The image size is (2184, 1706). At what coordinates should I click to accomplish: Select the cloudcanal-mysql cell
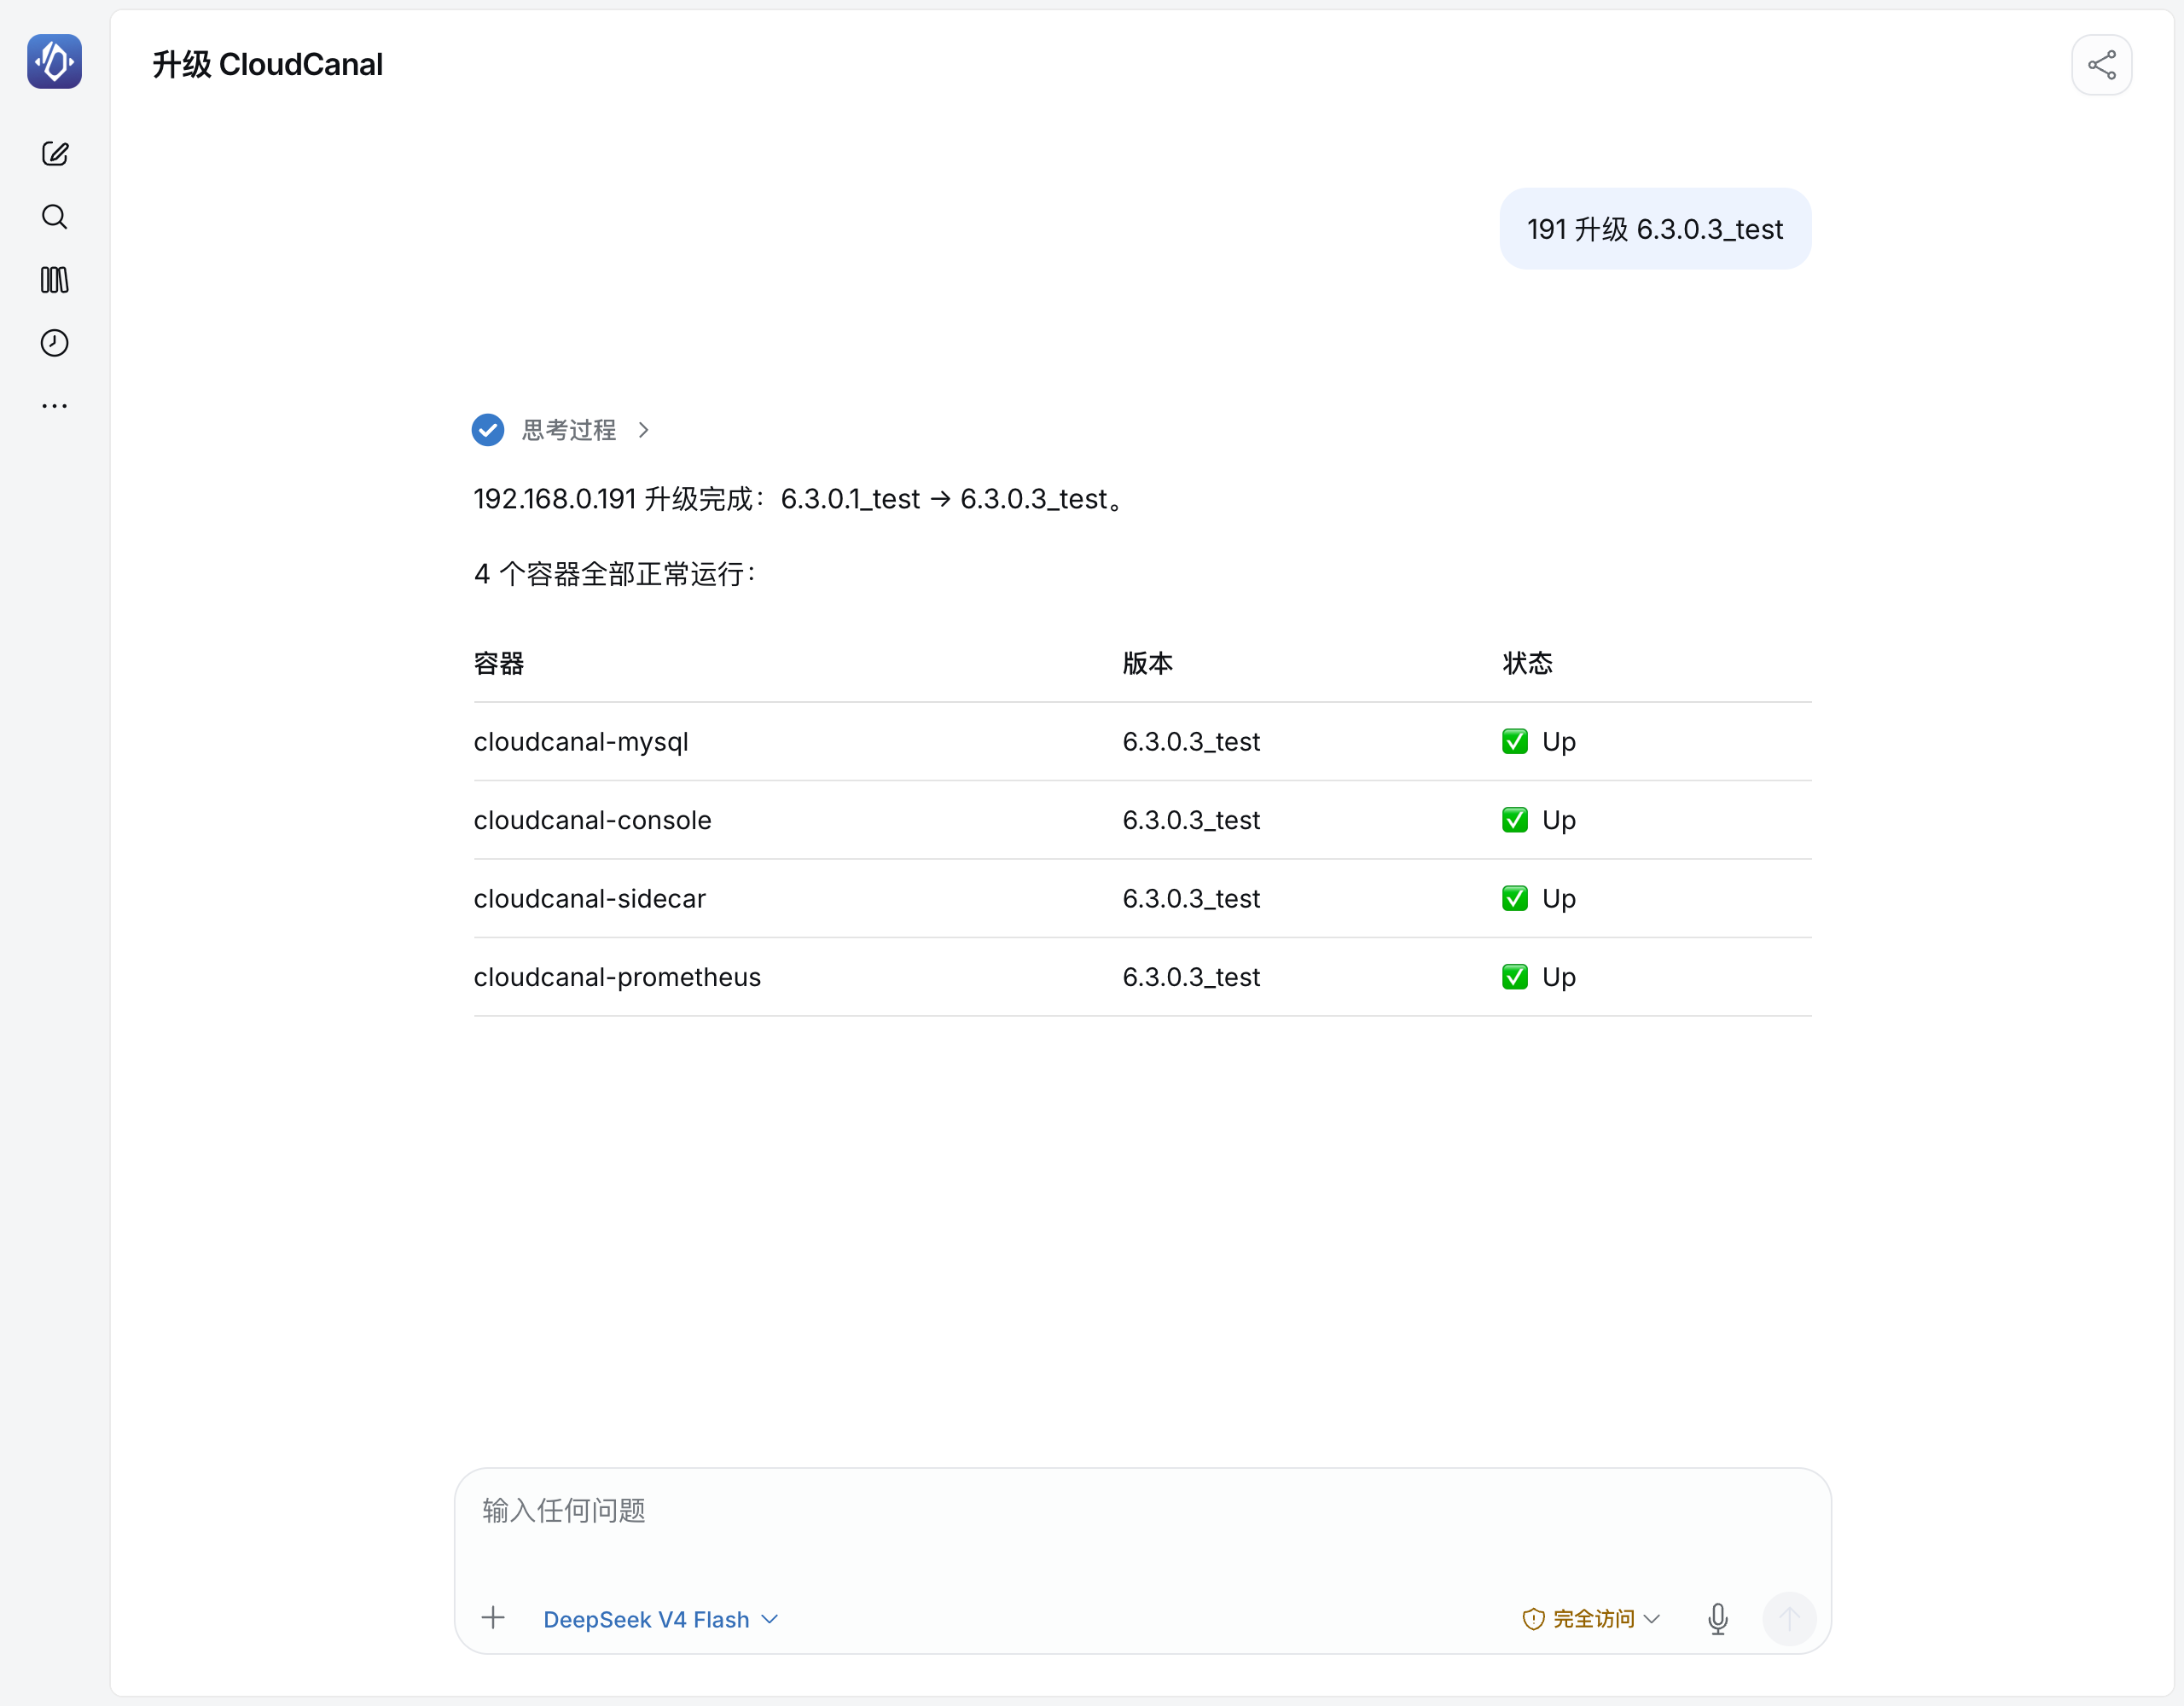(581, 742)
